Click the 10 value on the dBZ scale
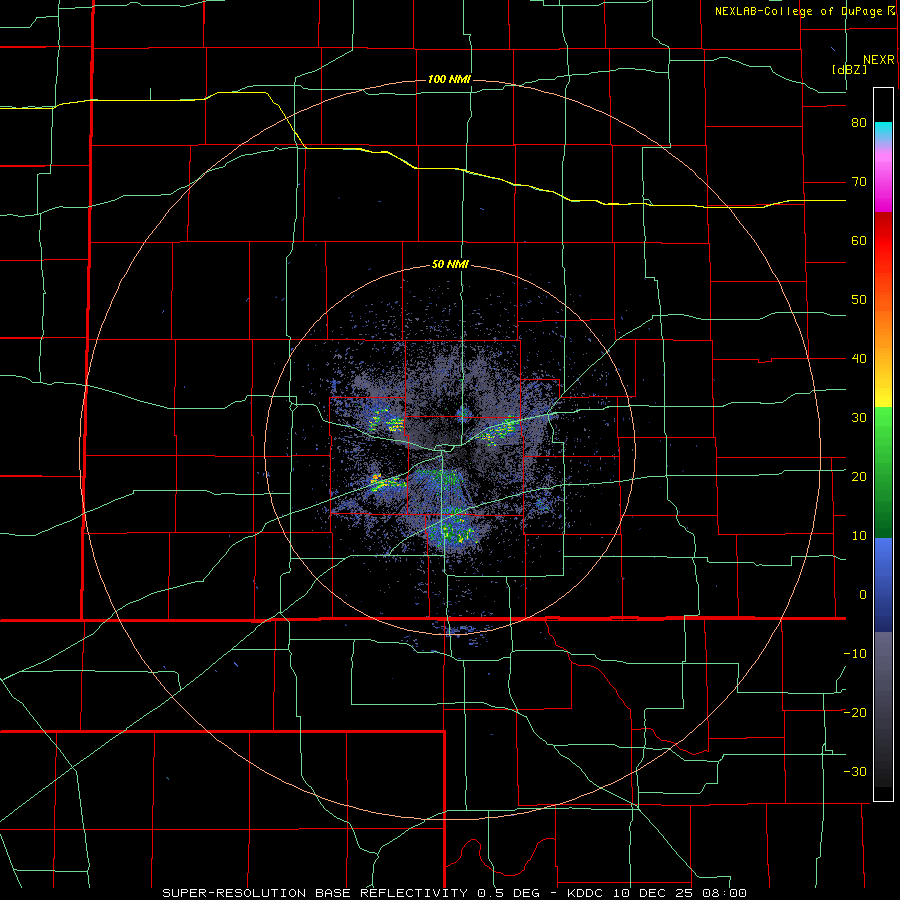 859,536
